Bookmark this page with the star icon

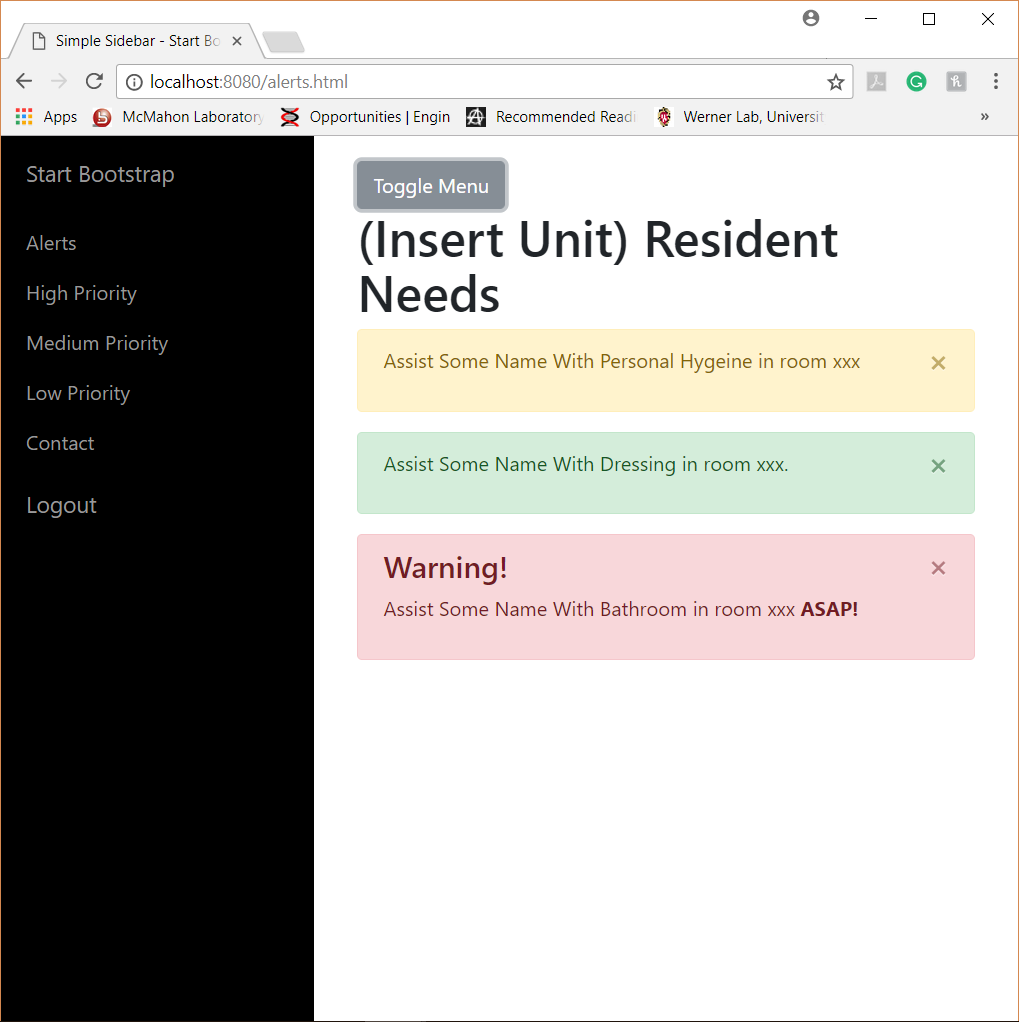point(835,82)
